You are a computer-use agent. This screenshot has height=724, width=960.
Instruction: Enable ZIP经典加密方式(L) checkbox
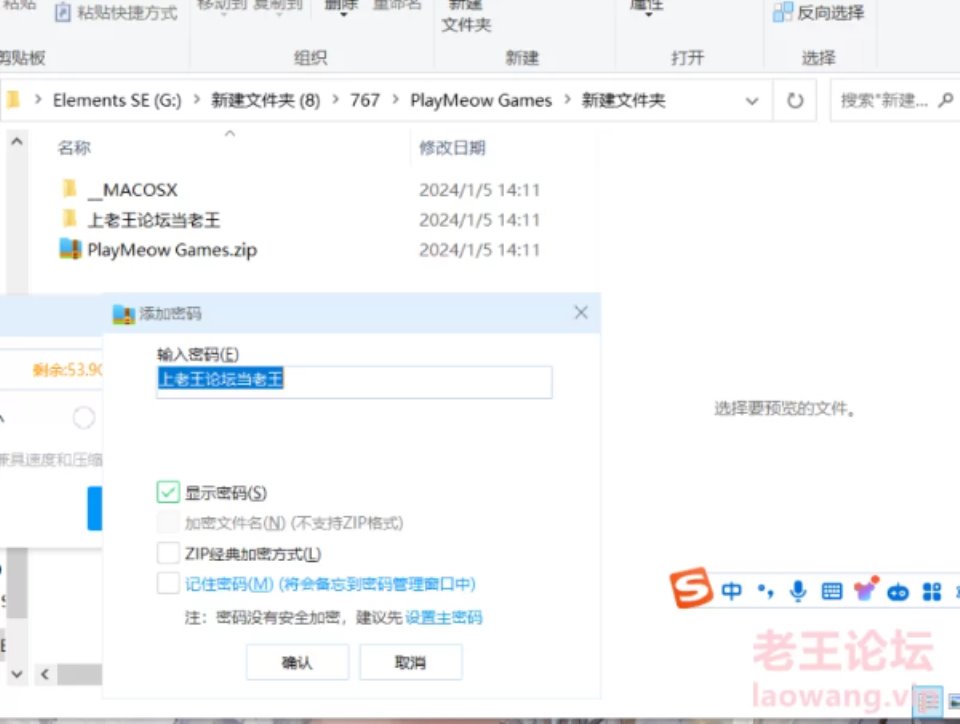pos(168,553)
